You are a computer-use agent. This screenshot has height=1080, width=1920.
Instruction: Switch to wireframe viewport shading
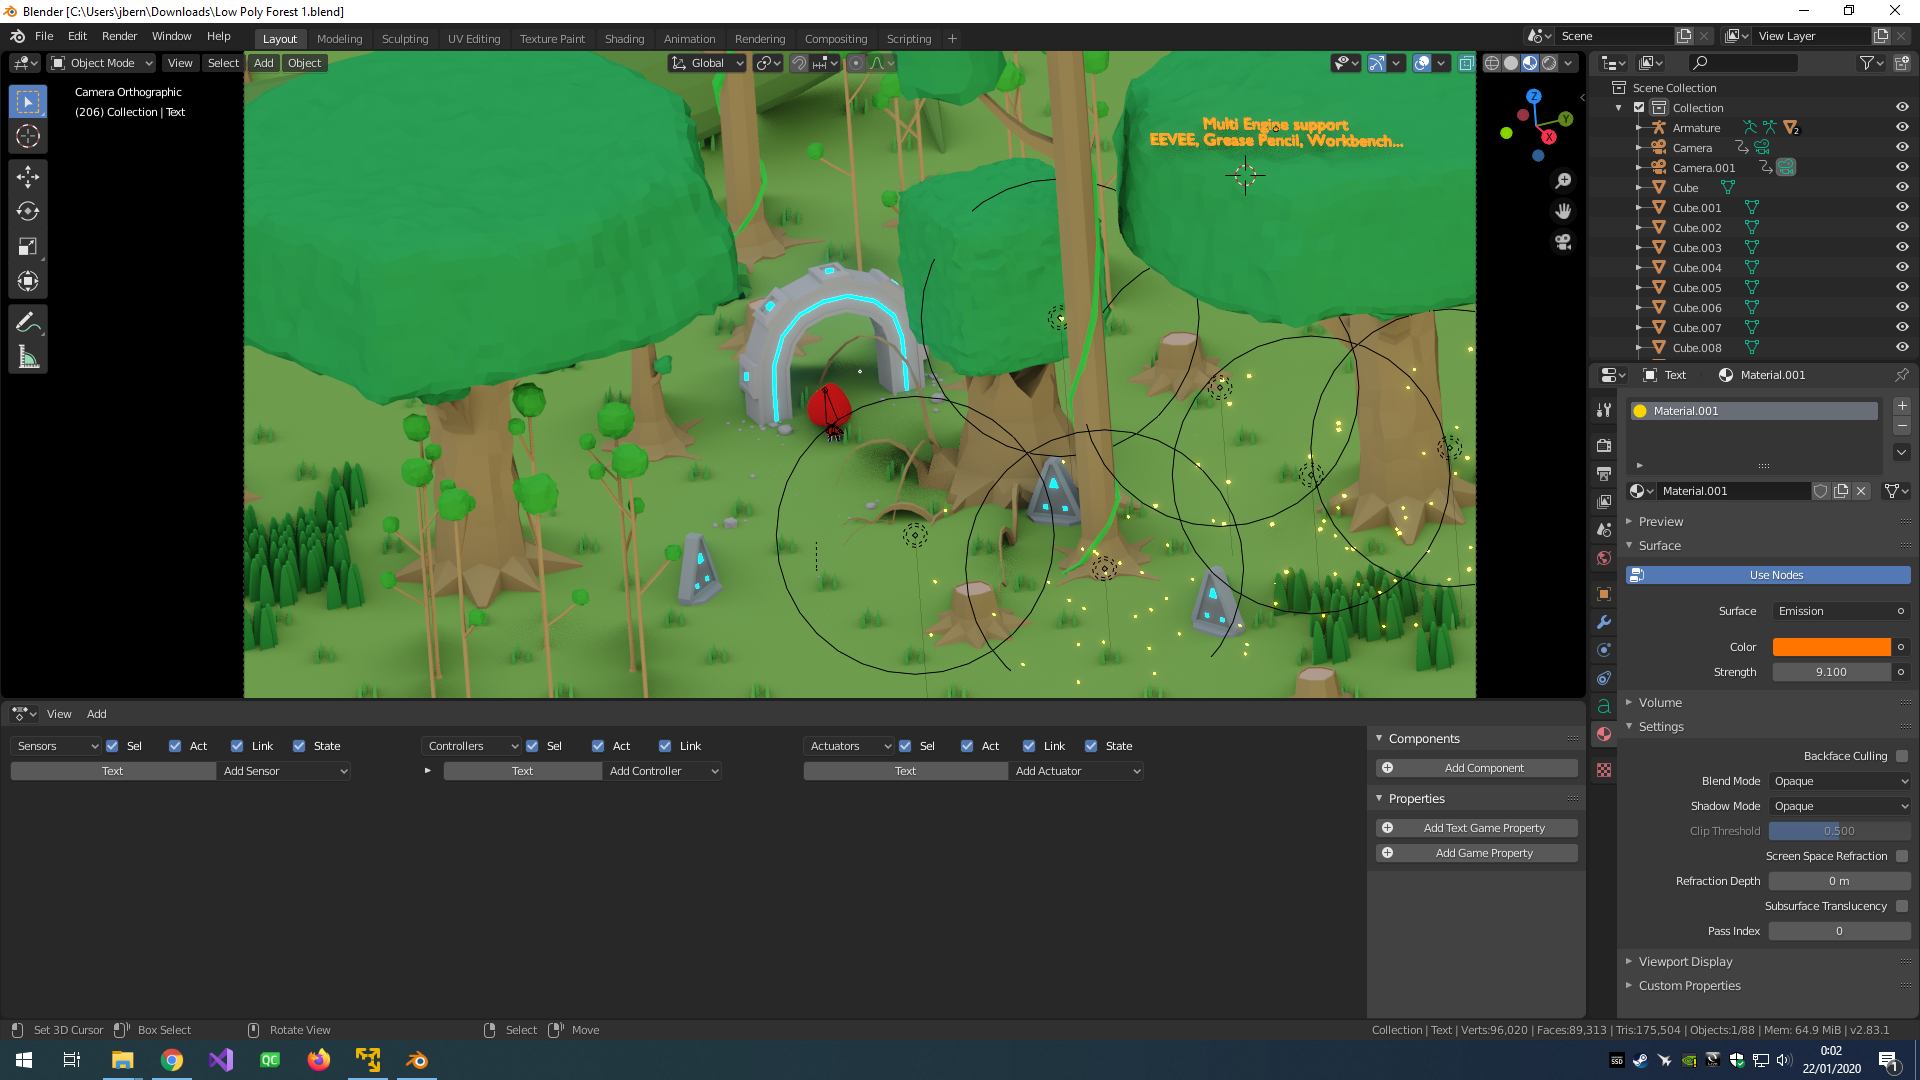click(x=1492, y=63)
